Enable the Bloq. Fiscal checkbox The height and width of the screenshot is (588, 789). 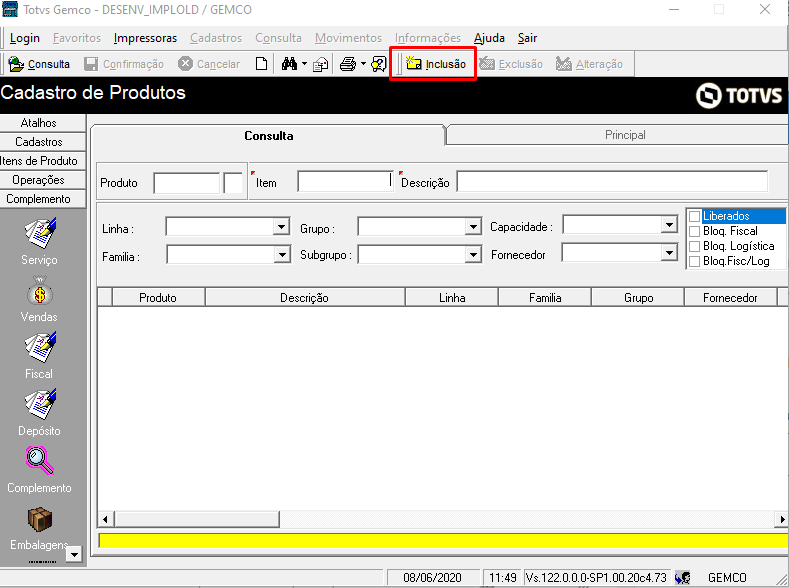point(694,231)
